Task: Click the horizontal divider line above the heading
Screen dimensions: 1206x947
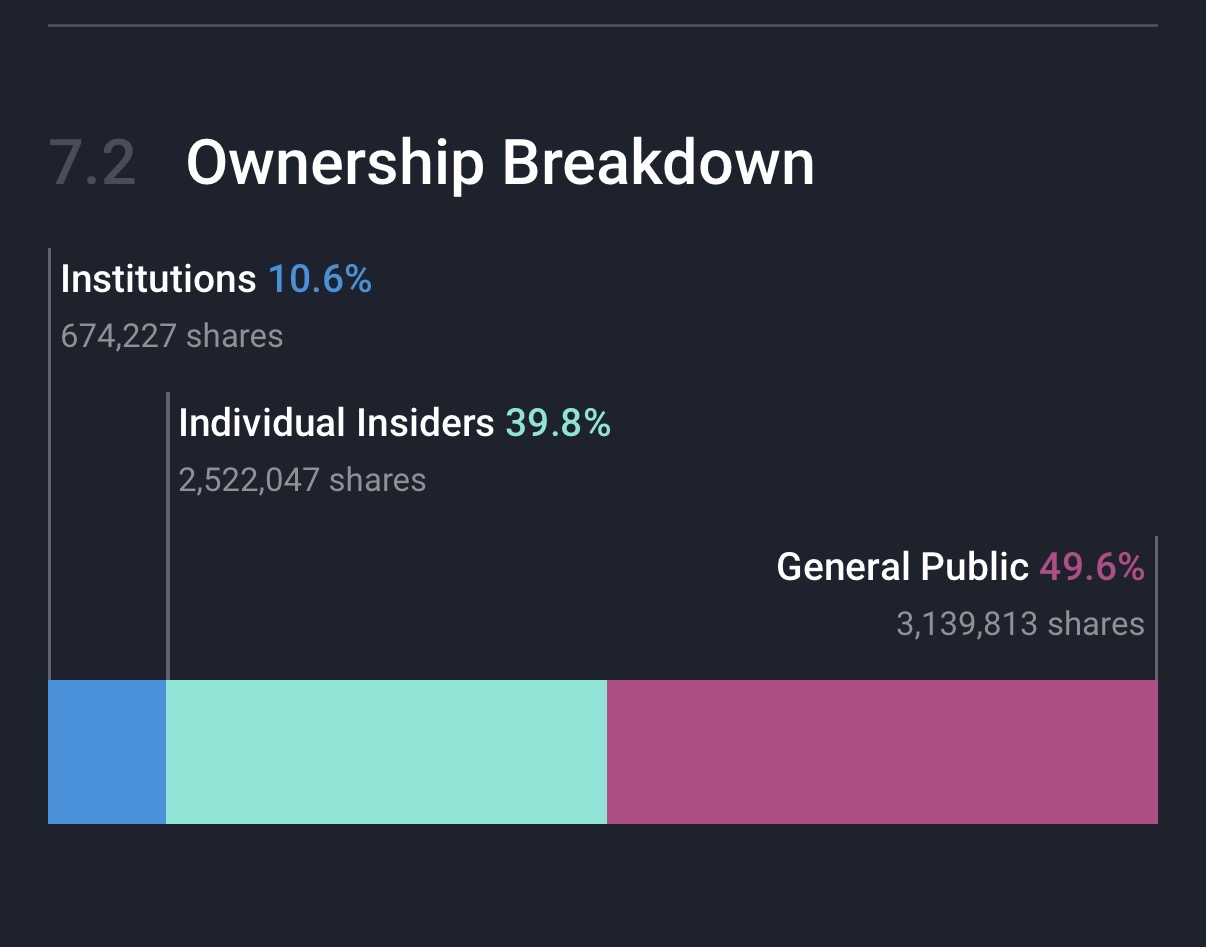Action: click(x=602, y=24)
